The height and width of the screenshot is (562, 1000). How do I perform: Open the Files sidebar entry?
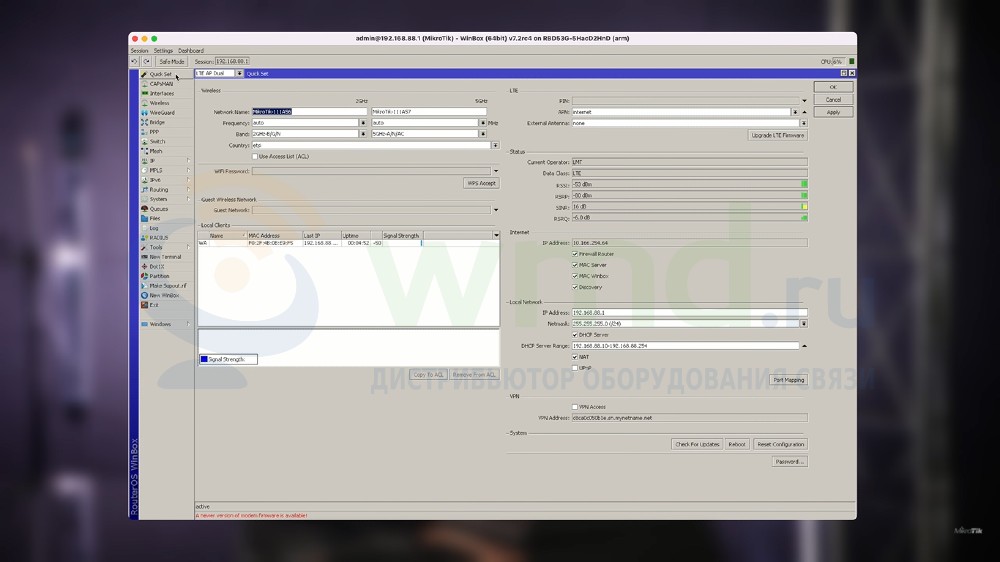point(155,218)
